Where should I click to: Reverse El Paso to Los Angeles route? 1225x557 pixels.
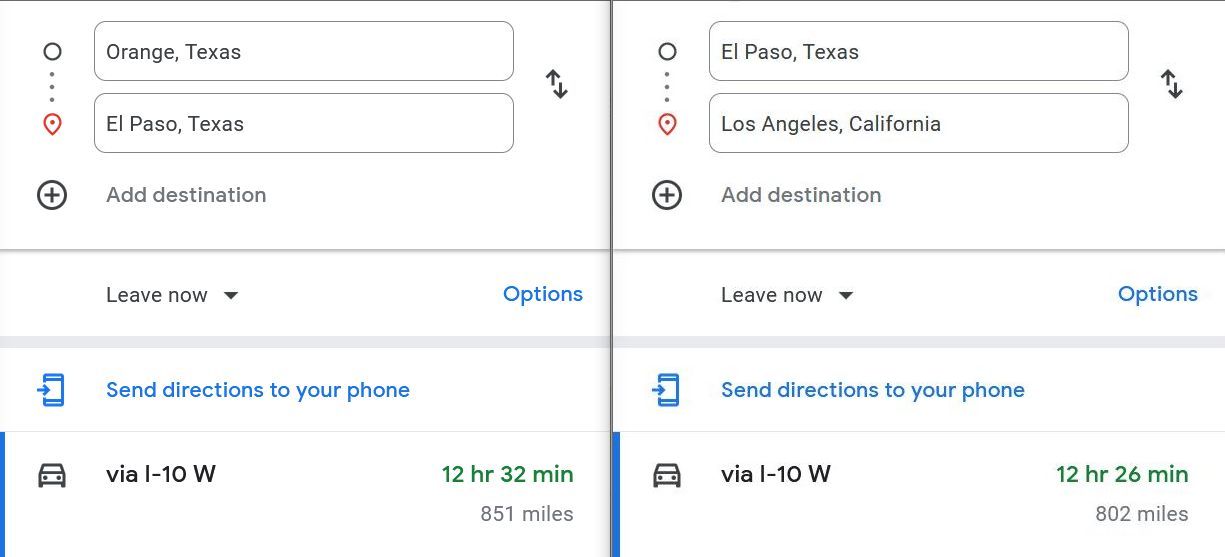[1172, 84]
